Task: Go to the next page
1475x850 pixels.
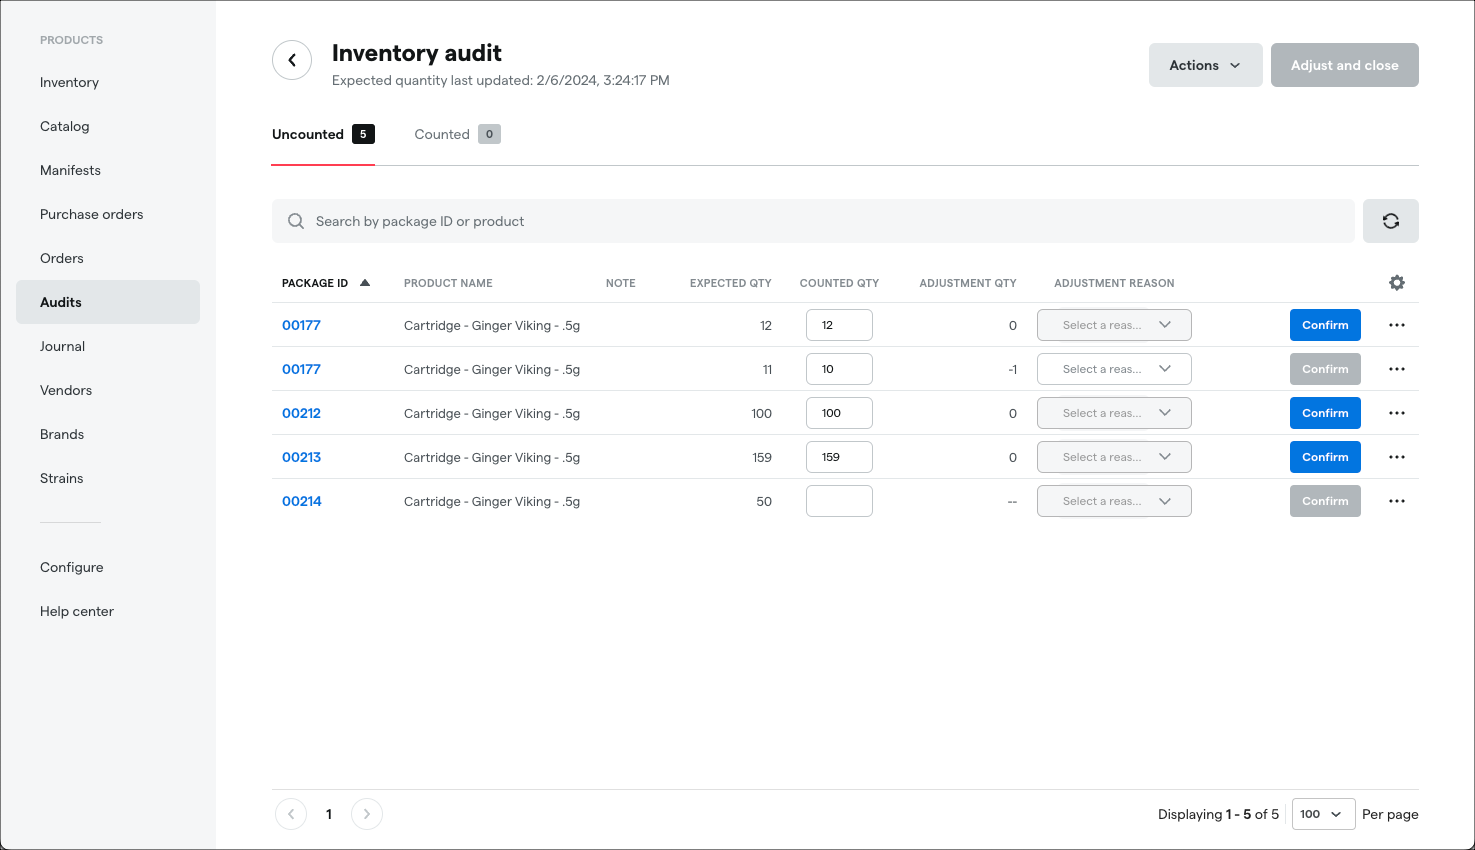Action: [367, 814]
